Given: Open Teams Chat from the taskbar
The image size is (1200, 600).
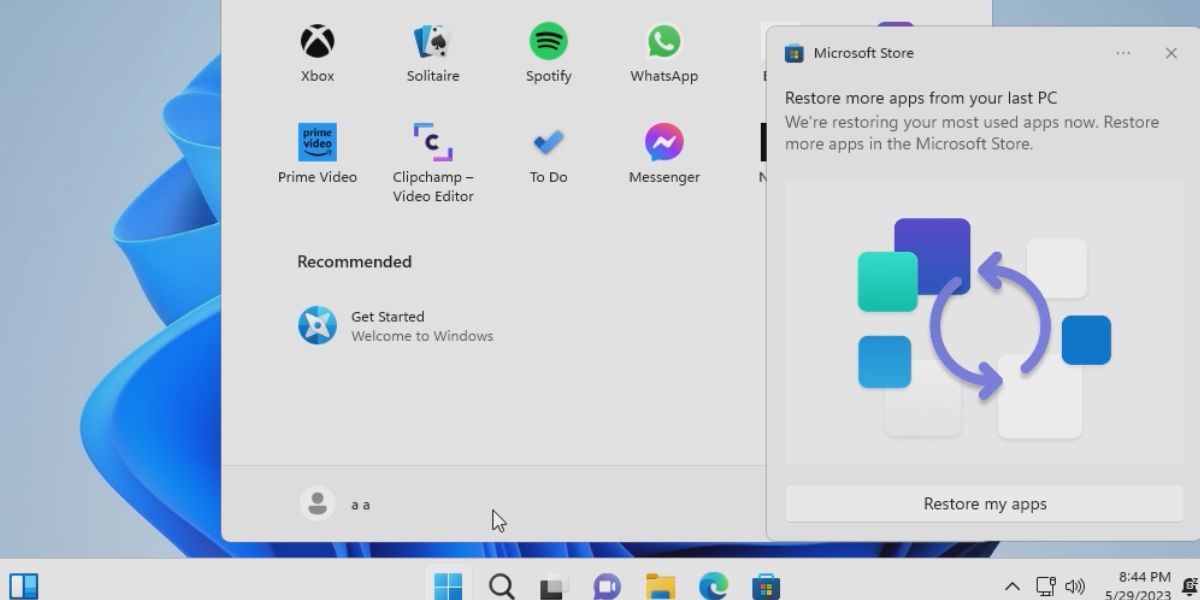Looking at the screenshot, I should point(605,585).
